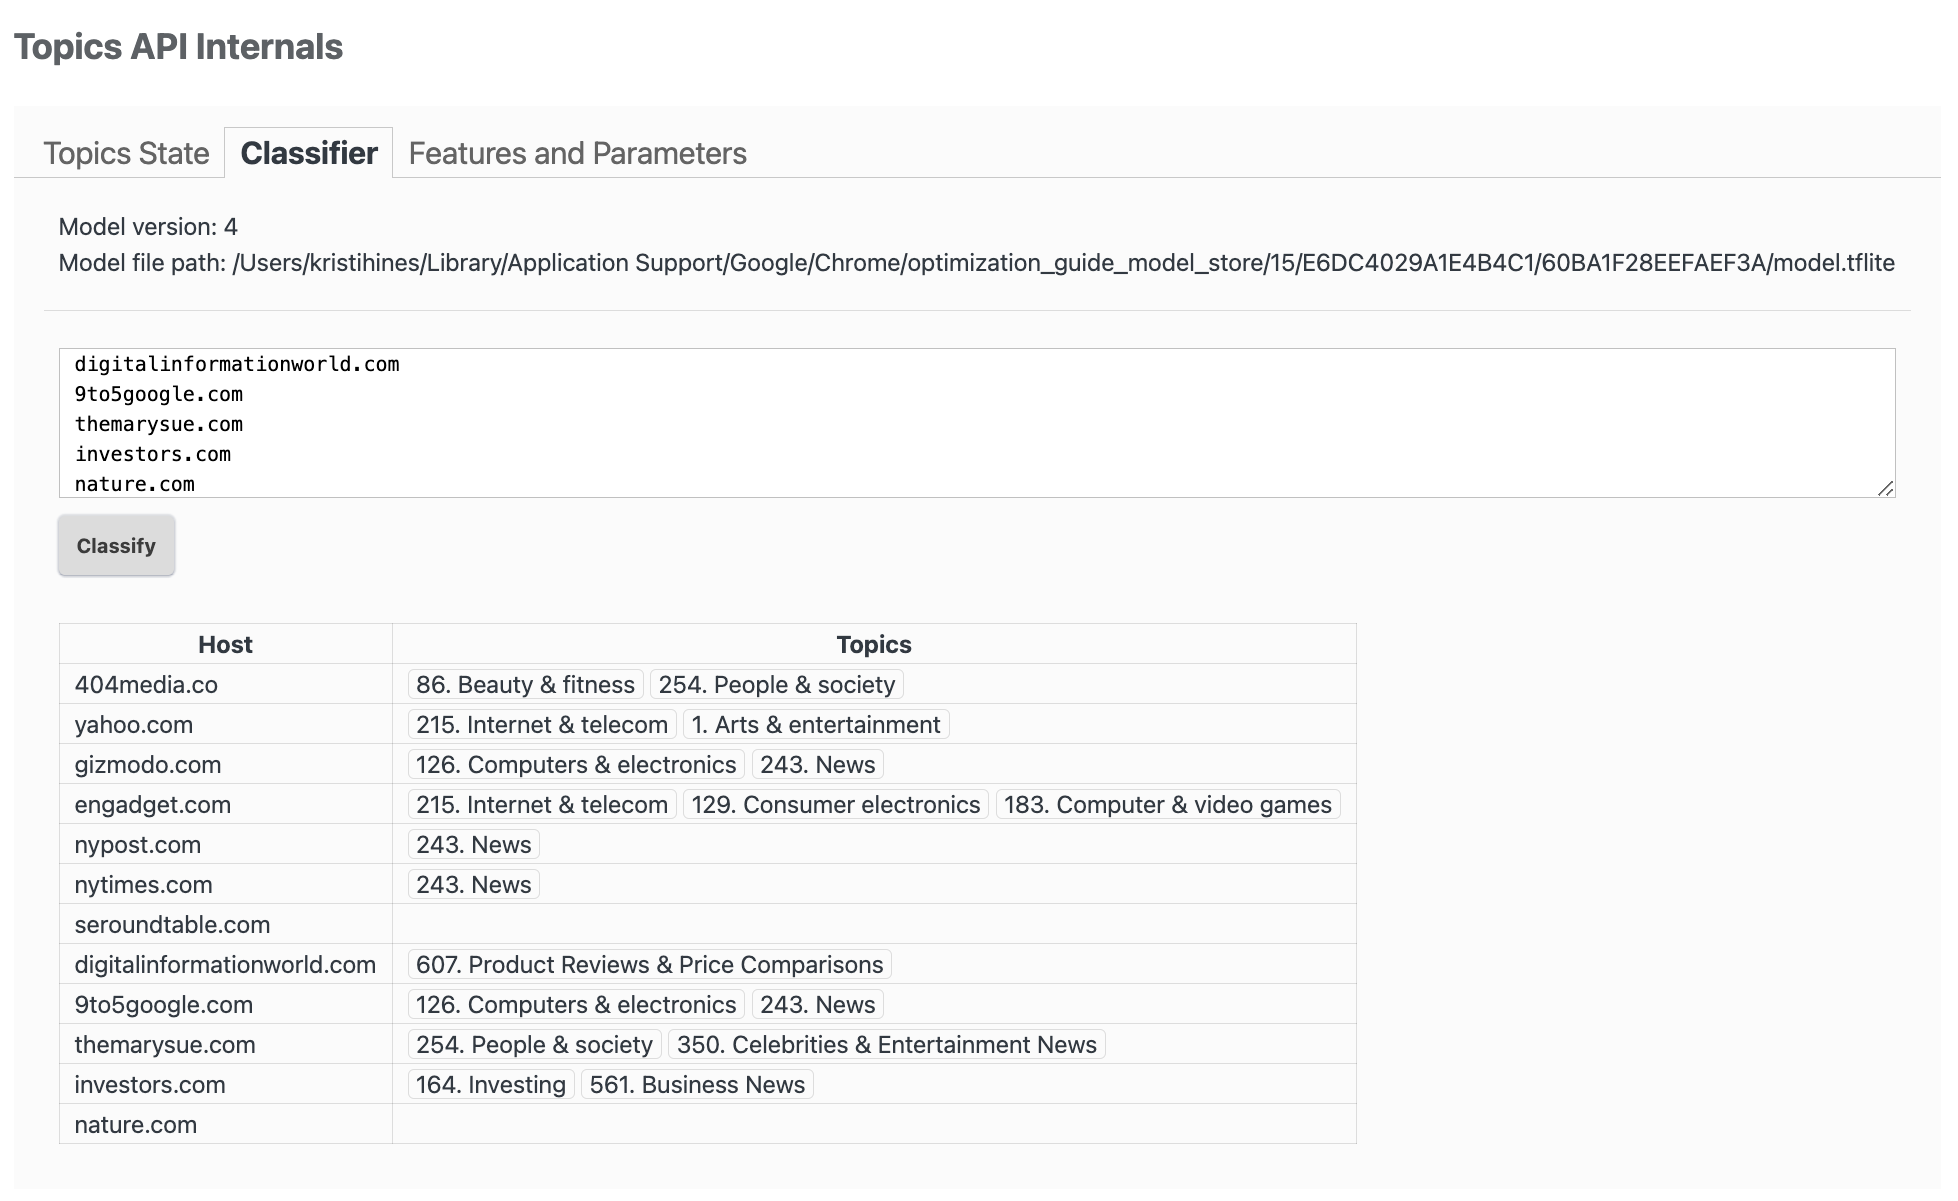
Task: Switch to the Topics State tab
Action: pyautogui.click(x=126, y=153)
